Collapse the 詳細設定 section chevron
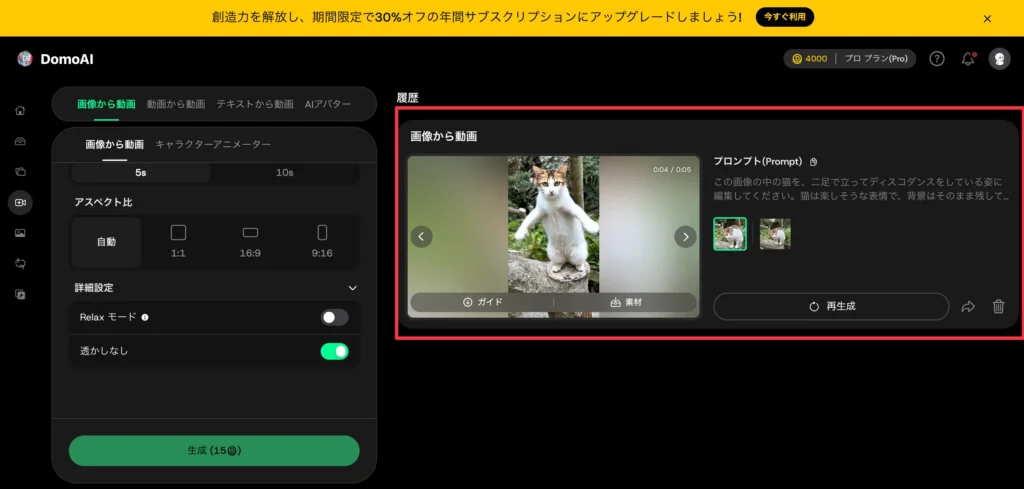Viewport: 1024px width, 489px height. pos(353,288)
